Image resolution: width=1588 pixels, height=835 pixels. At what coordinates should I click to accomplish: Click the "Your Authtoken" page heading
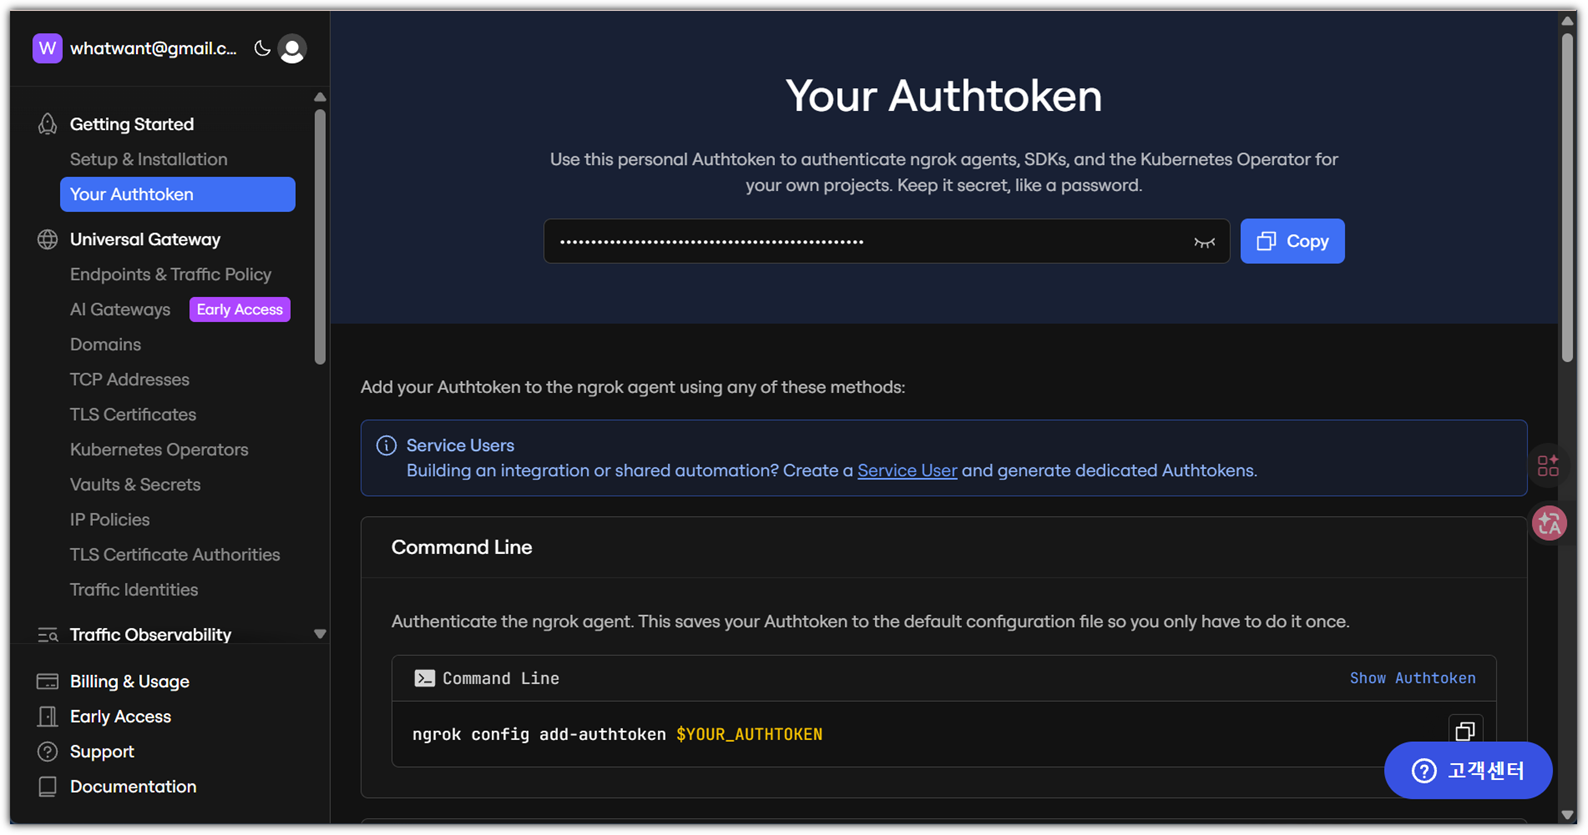coord(944,96)
